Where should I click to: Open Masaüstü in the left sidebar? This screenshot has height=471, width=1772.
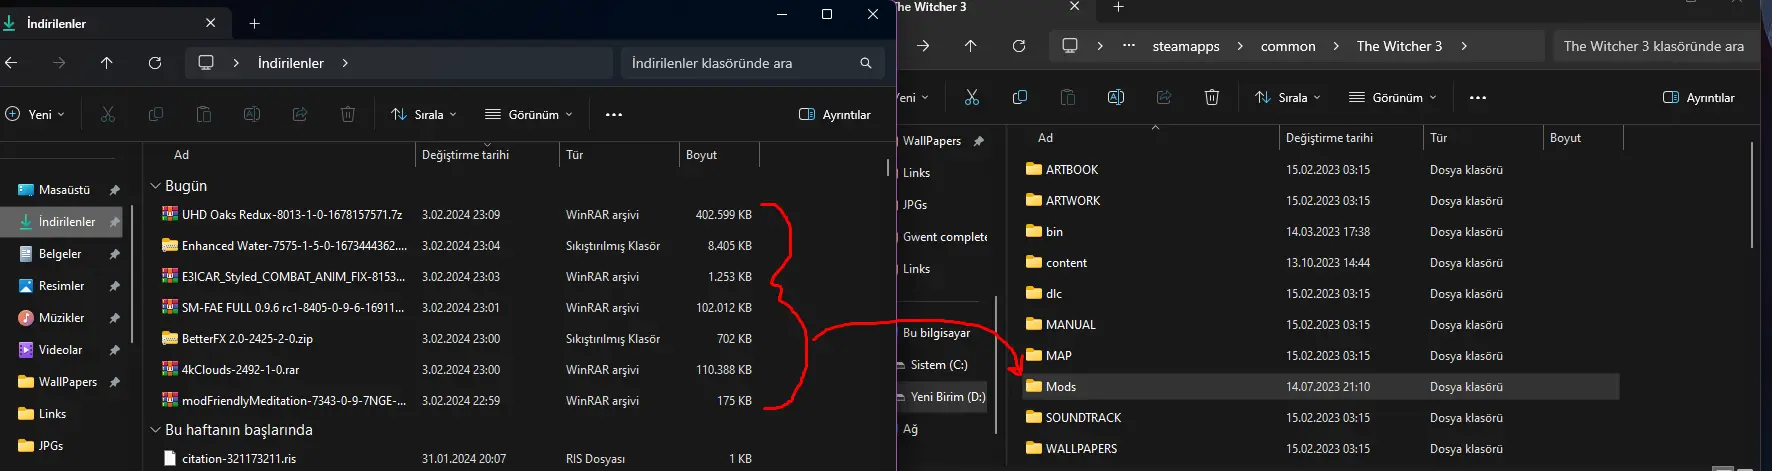64,190
